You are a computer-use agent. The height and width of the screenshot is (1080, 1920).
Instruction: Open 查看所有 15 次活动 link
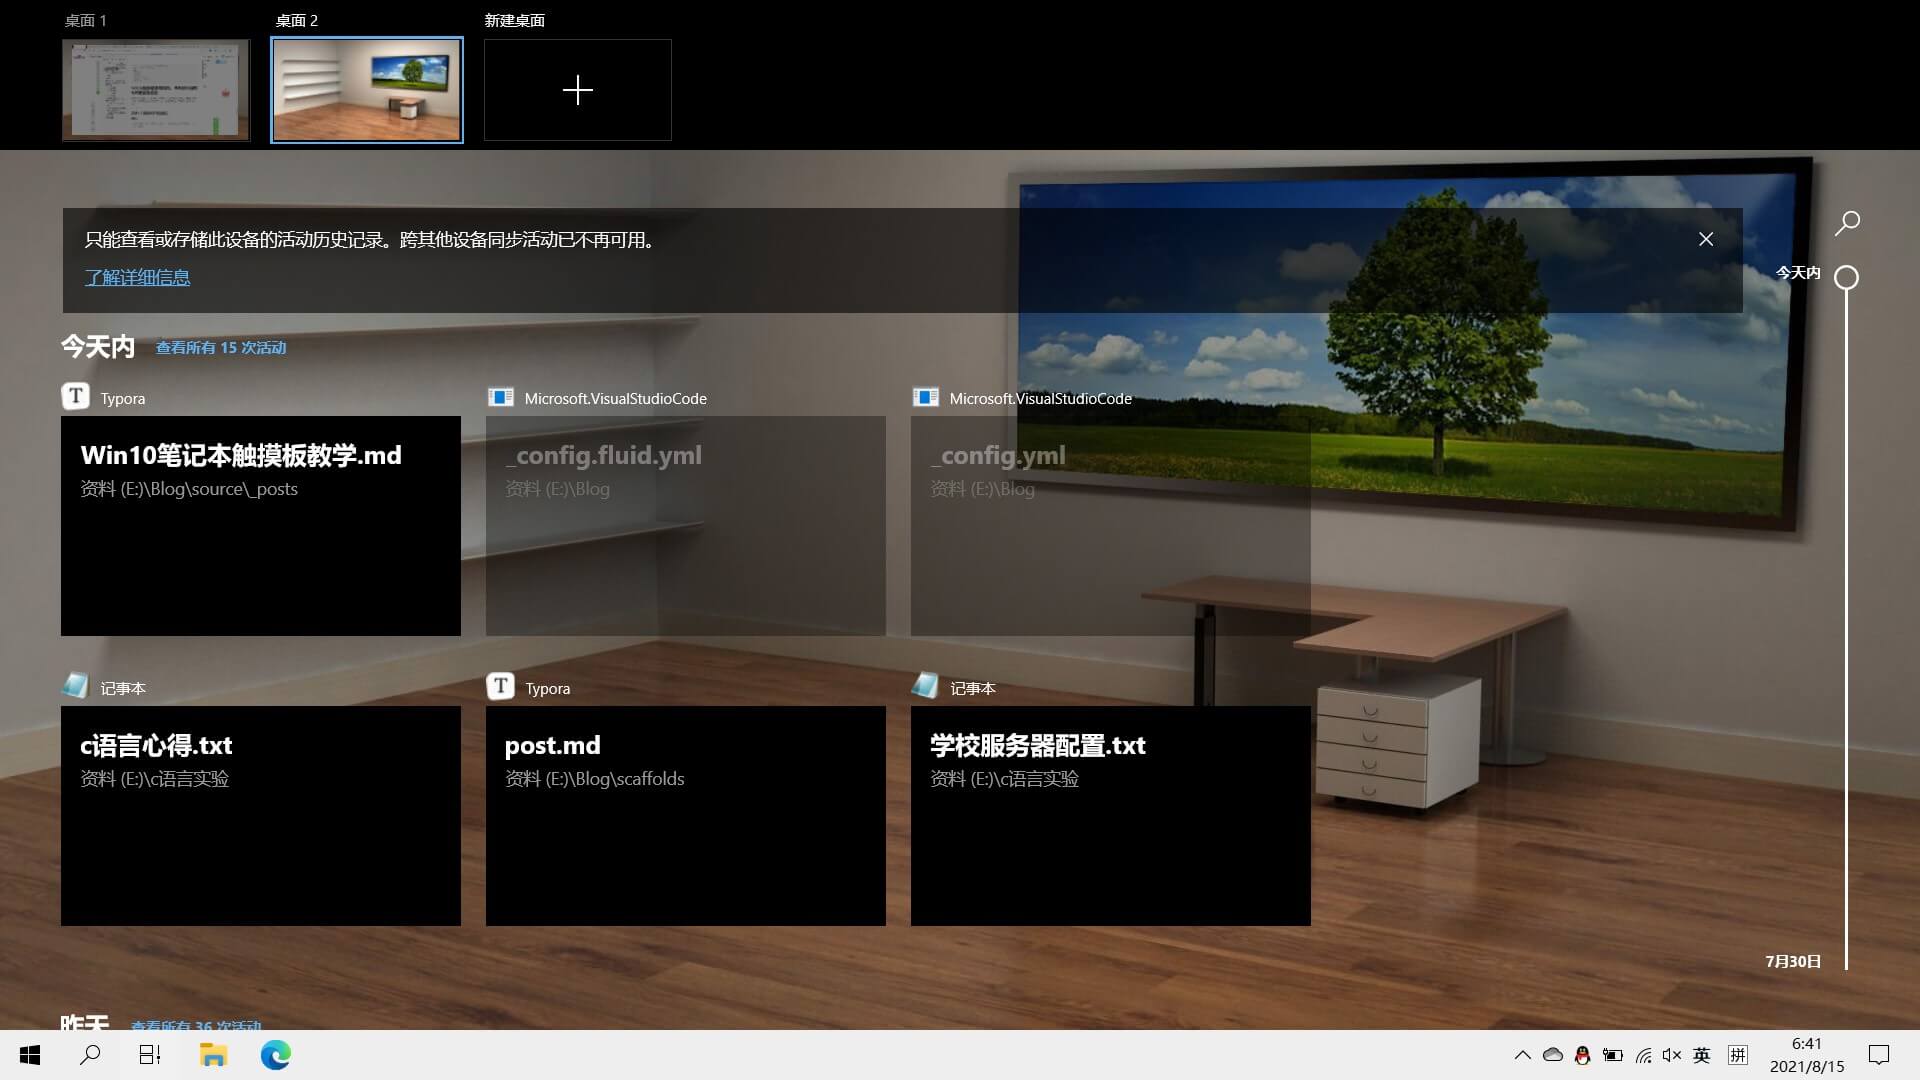click(x=221, y=348)
